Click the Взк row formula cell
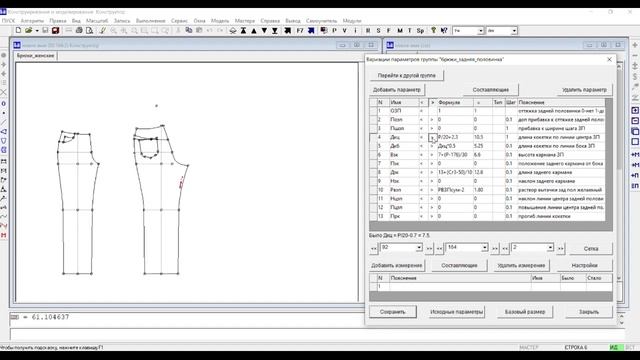Viewport: 640px width, 360px height. (x=455, y=155)
